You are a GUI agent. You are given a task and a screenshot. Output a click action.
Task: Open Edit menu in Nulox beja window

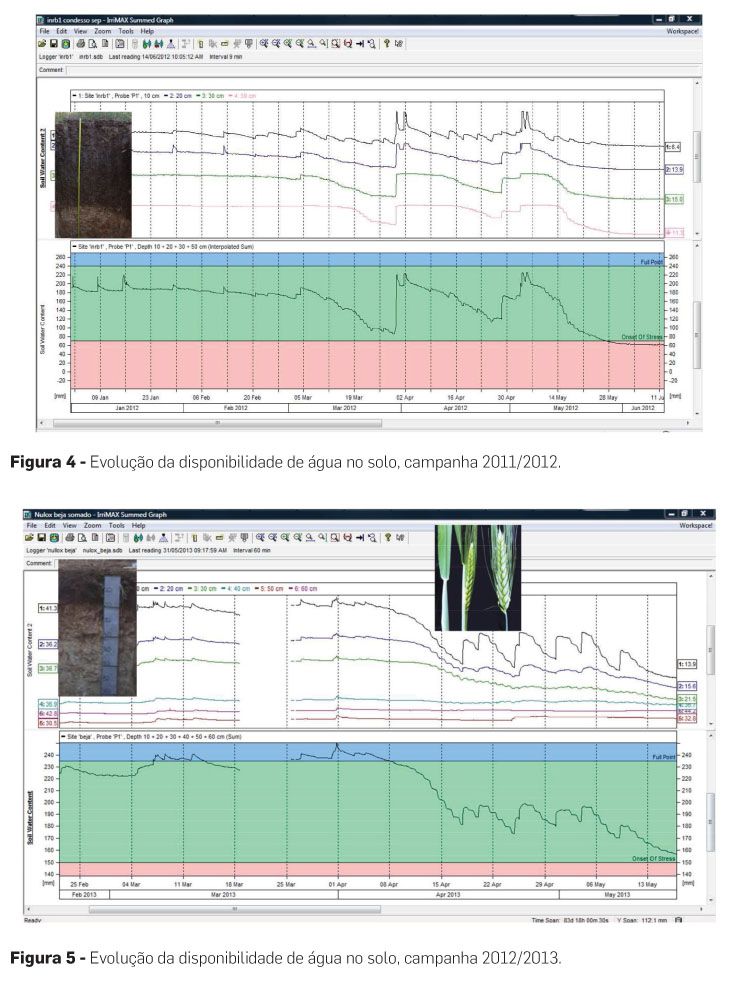click(x=50, y=525)
